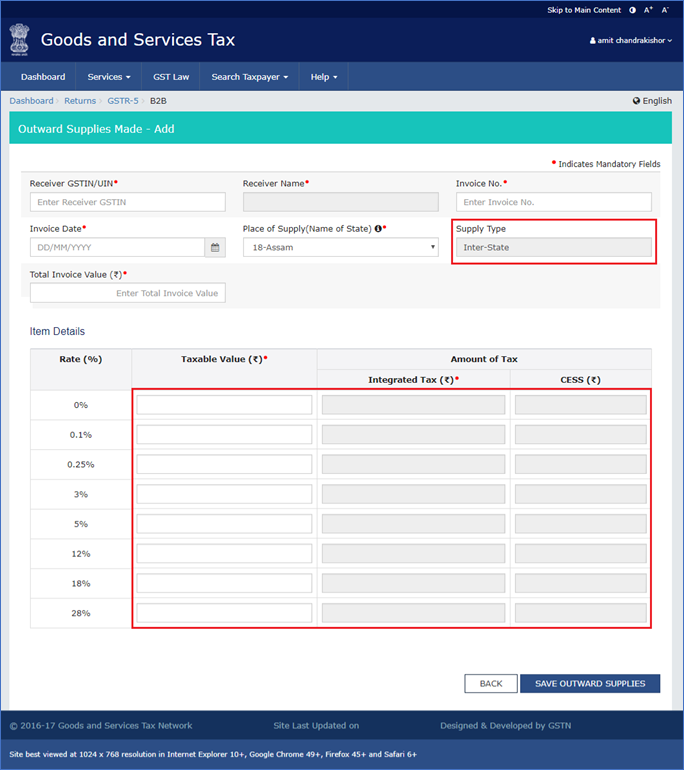684x770 pixels.
Task: Click Taxable Value field for 18% rate
Action: tap(224, 583)
